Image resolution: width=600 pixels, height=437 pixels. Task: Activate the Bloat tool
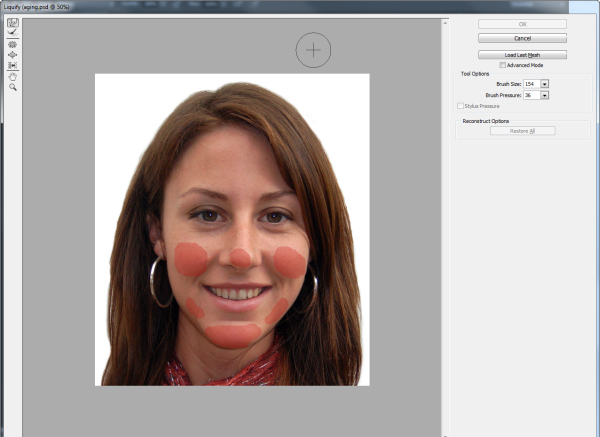click(x=13, y=55)
